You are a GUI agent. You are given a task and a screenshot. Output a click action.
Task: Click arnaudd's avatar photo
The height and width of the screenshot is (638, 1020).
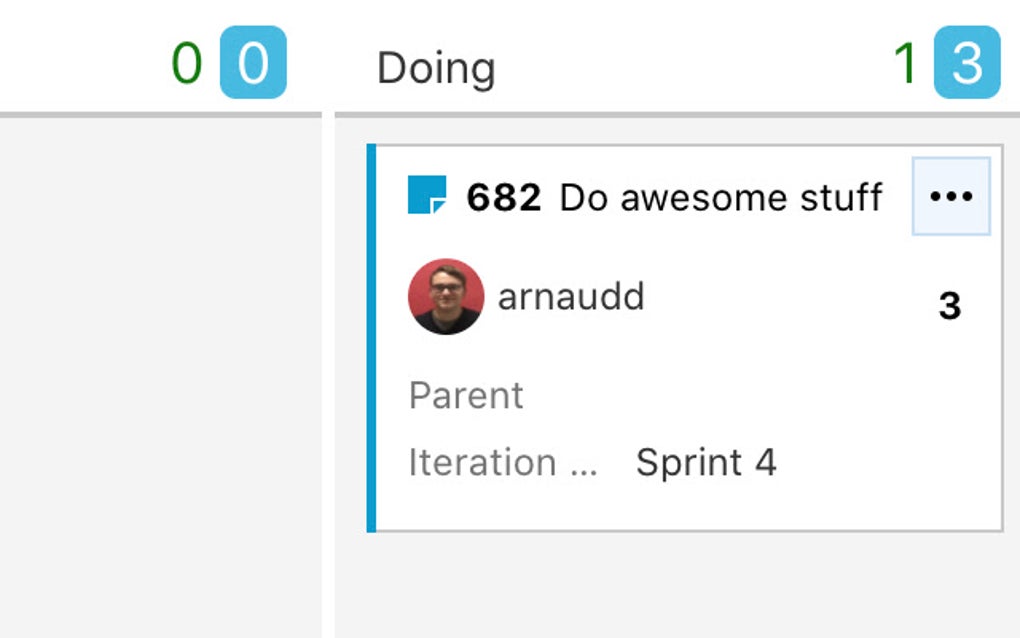tap(446, 297)
